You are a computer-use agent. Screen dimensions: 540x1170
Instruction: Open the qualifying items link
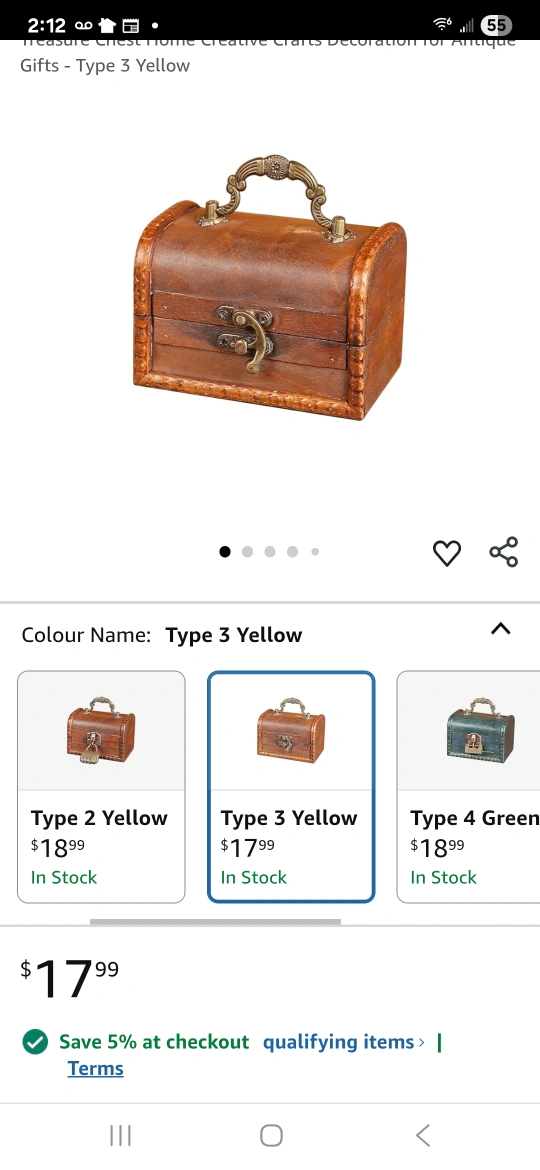click(338, 1042)
